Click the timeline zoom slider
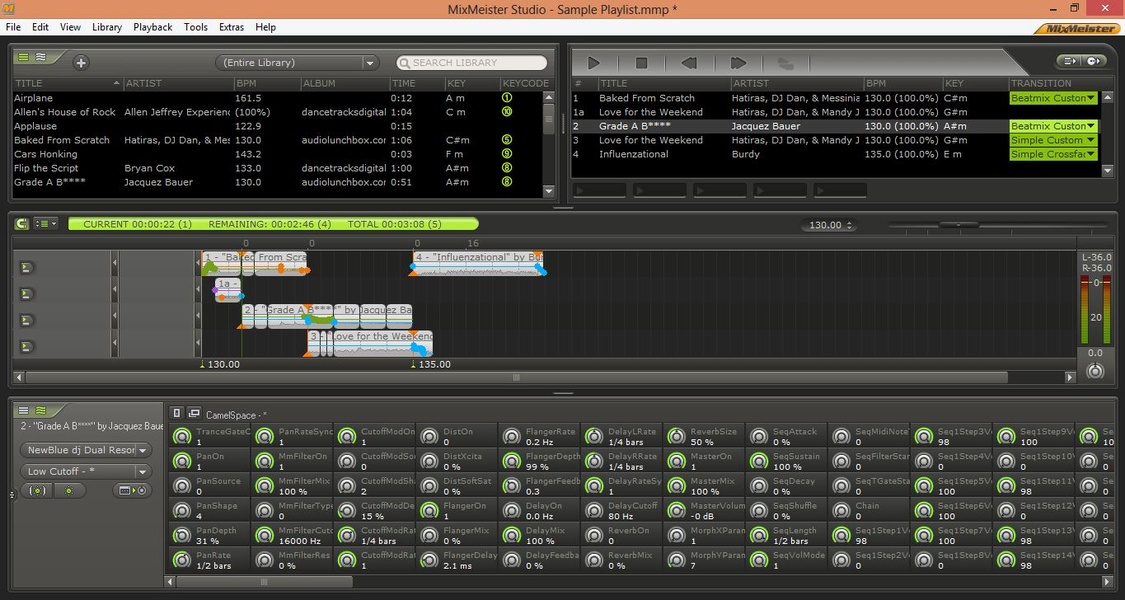 (x=959, y=225)
